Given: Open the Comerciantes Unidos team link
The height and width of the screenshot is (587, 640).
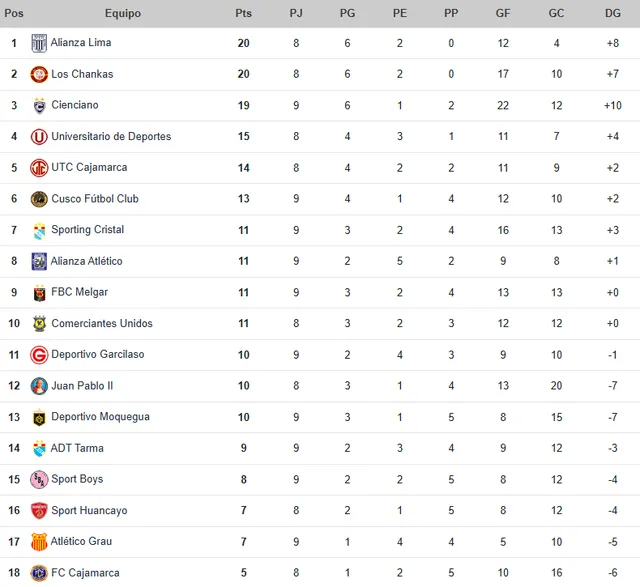Looking at the screenshot, I should click(102, 324).
